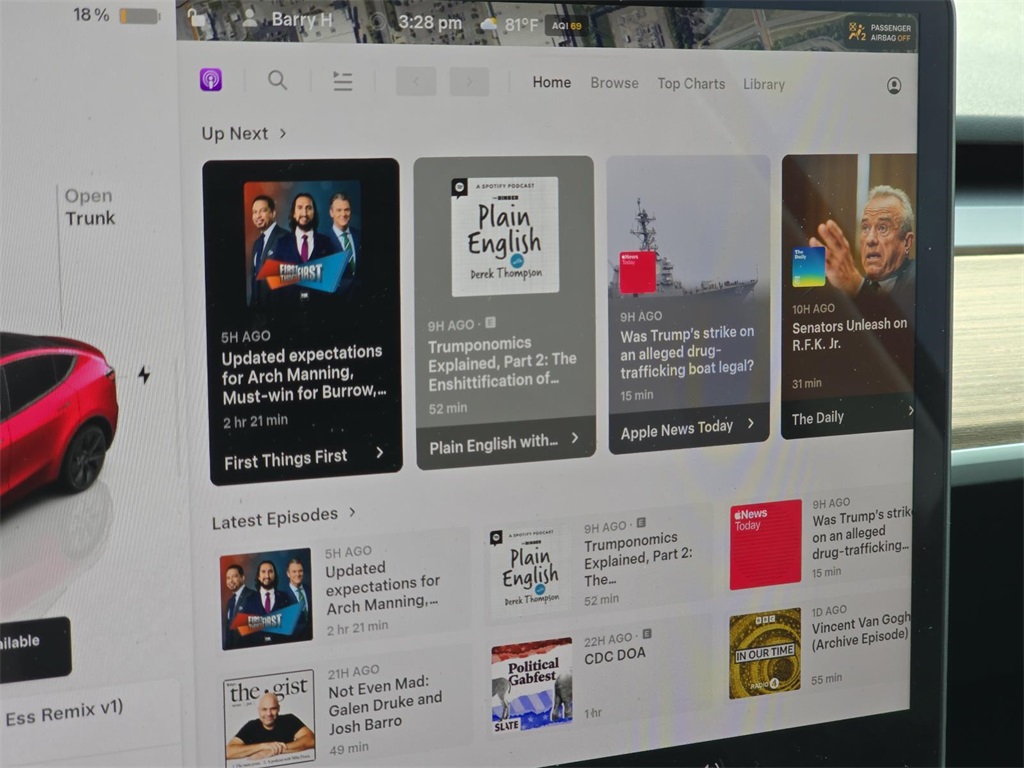
Task: Open the playback queue list icon
Action: [x=343, y=81]
